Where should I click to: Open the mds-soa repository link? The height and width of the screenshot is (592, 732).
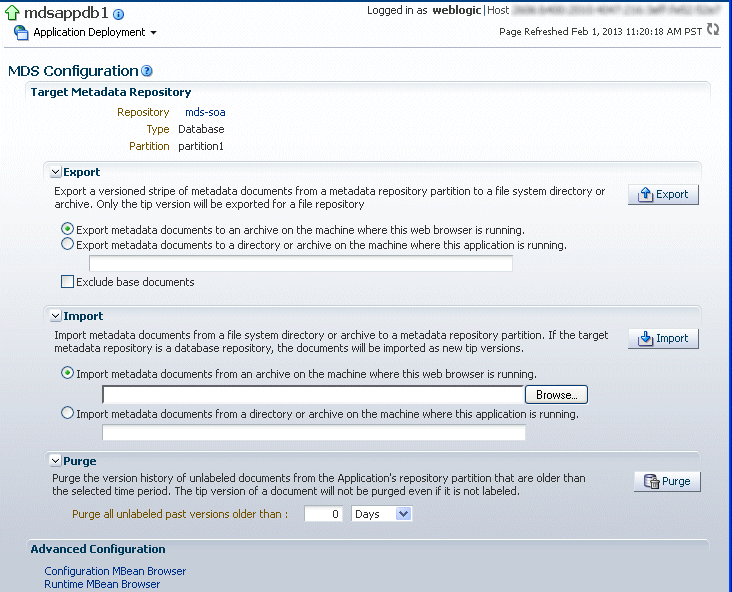(205, 112)
